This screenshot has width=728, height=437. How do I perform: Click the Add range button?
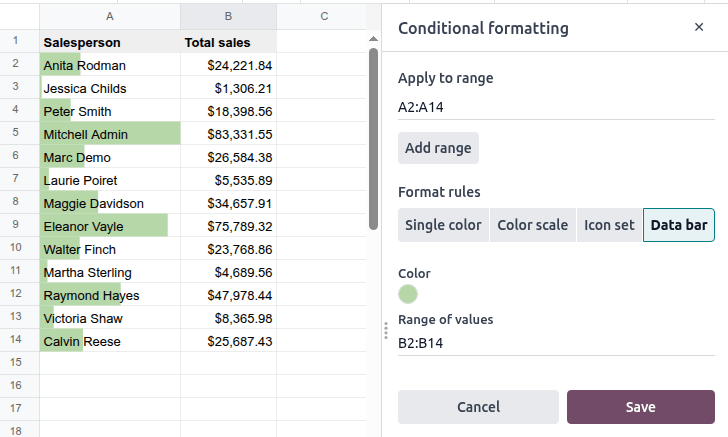click(438, 148)
